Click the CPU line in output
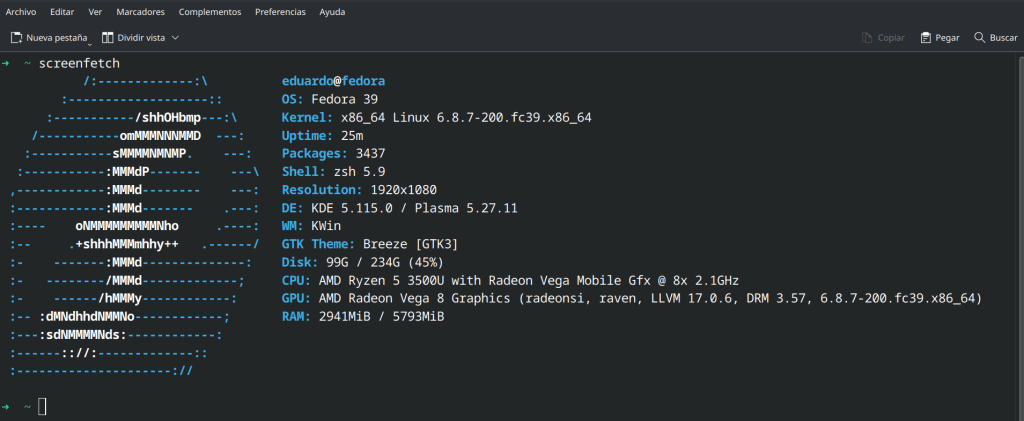The width and height of the screenshot is (1024, 421). pos(511,280)
